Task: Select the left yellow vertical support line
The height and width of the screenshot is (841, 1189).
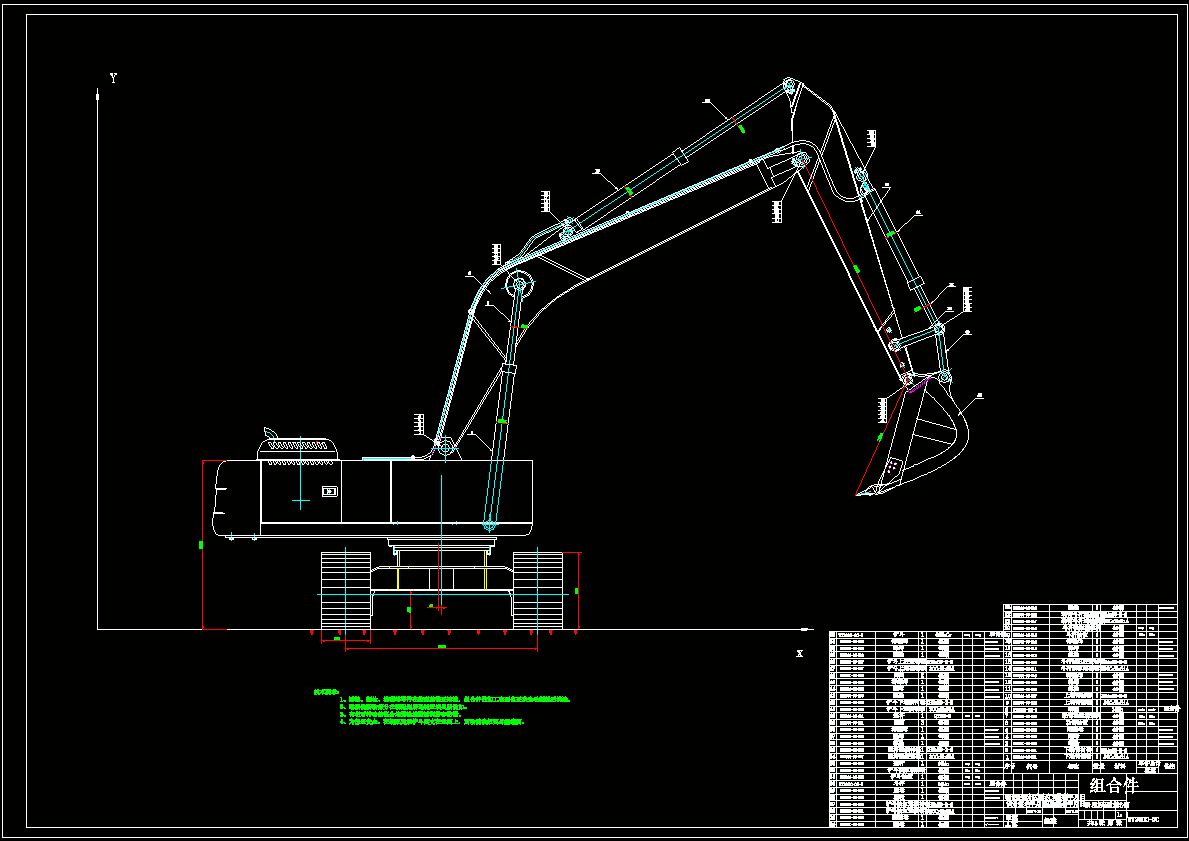Action: (x=399, y=570)
